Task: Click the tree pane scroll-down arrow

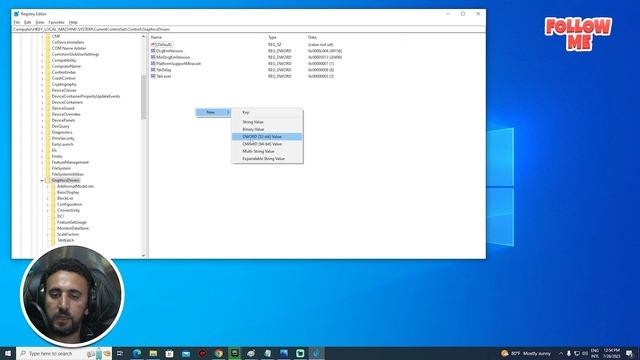Action: coord(143,256)
